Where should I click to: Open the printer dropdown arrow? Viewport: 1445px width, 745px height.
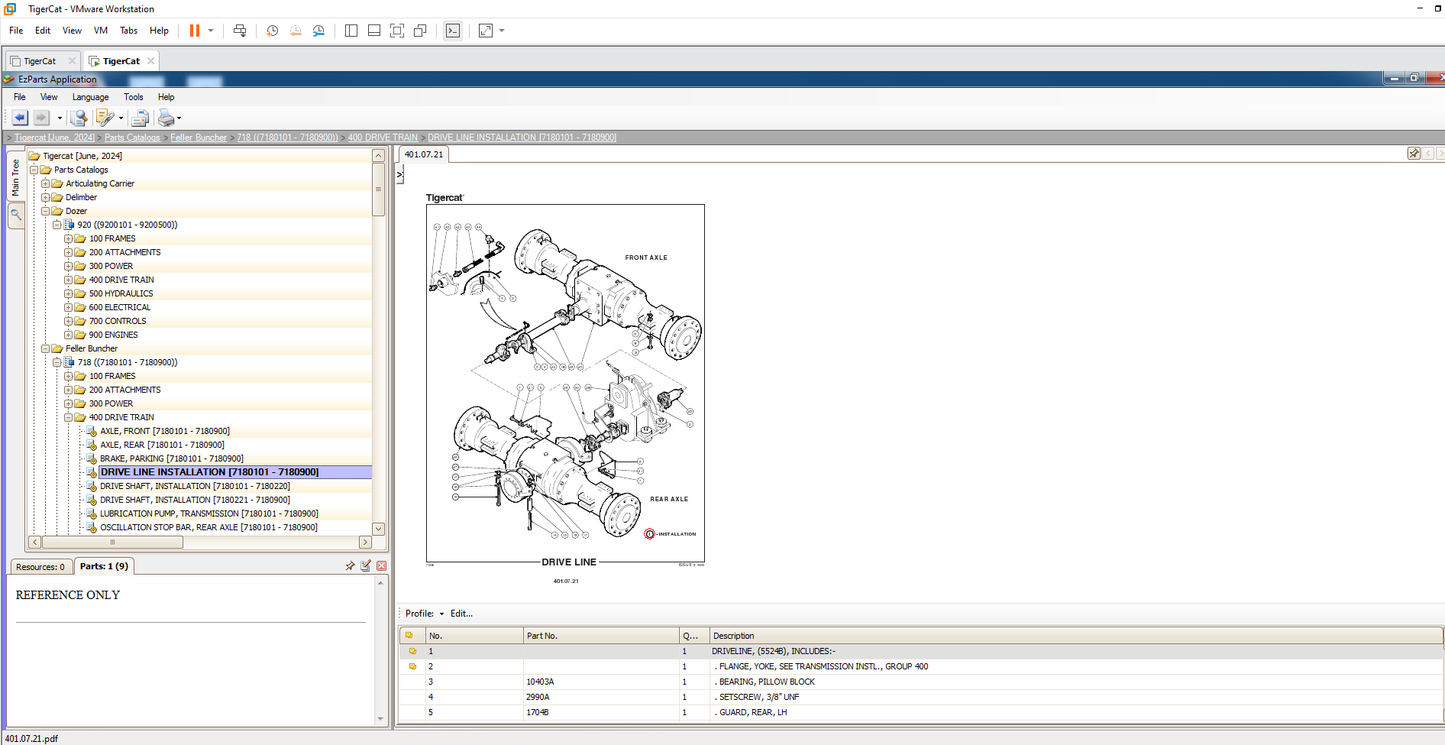[179, 119]
